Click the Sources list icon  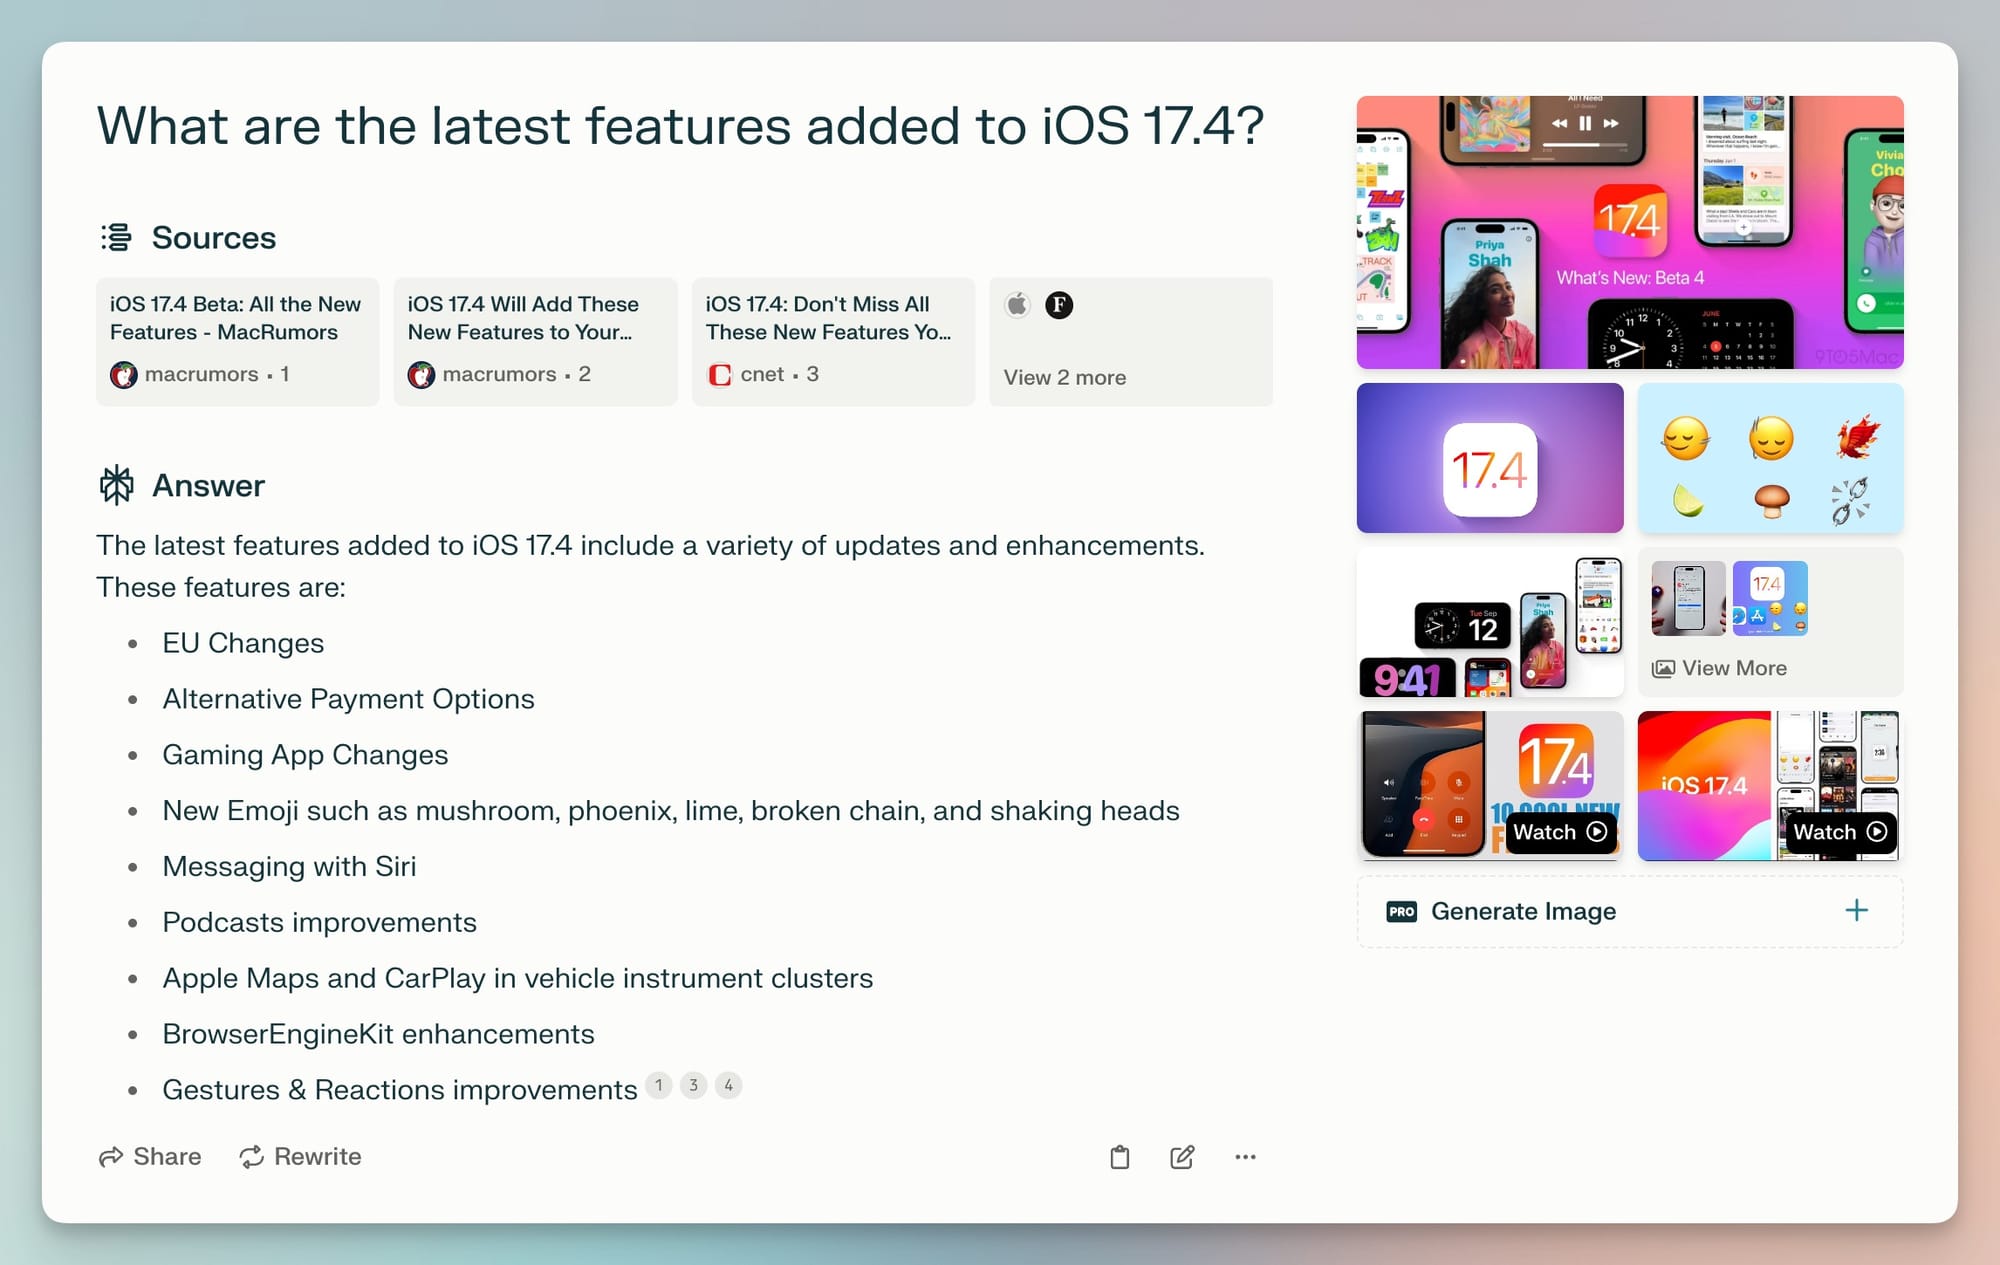click(115, 238)
